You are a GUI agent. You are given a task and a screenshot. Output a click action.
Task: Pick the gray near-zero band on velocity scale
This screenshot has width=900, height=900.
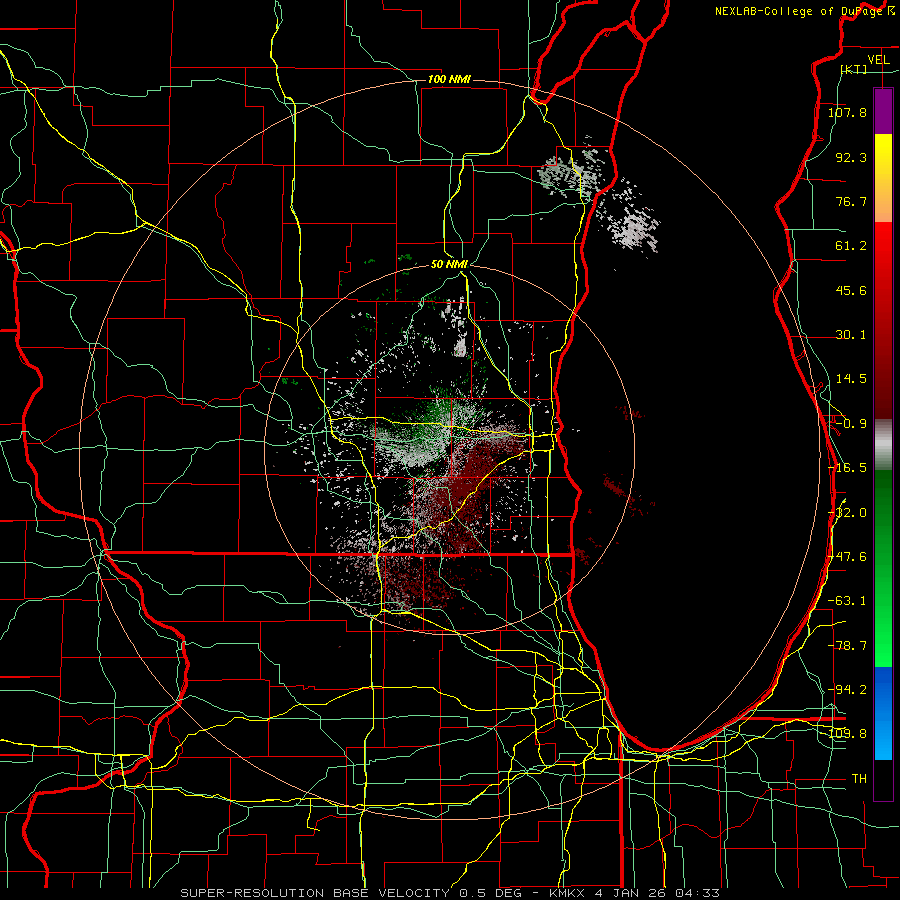[883, 445]
